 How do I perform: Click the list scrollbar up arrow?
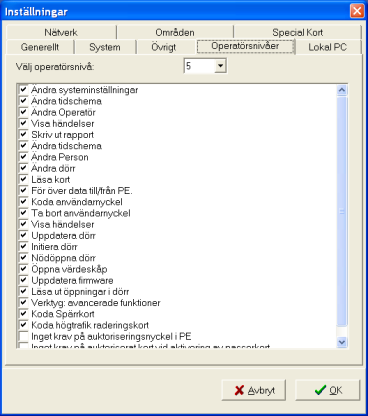point(342,90)
